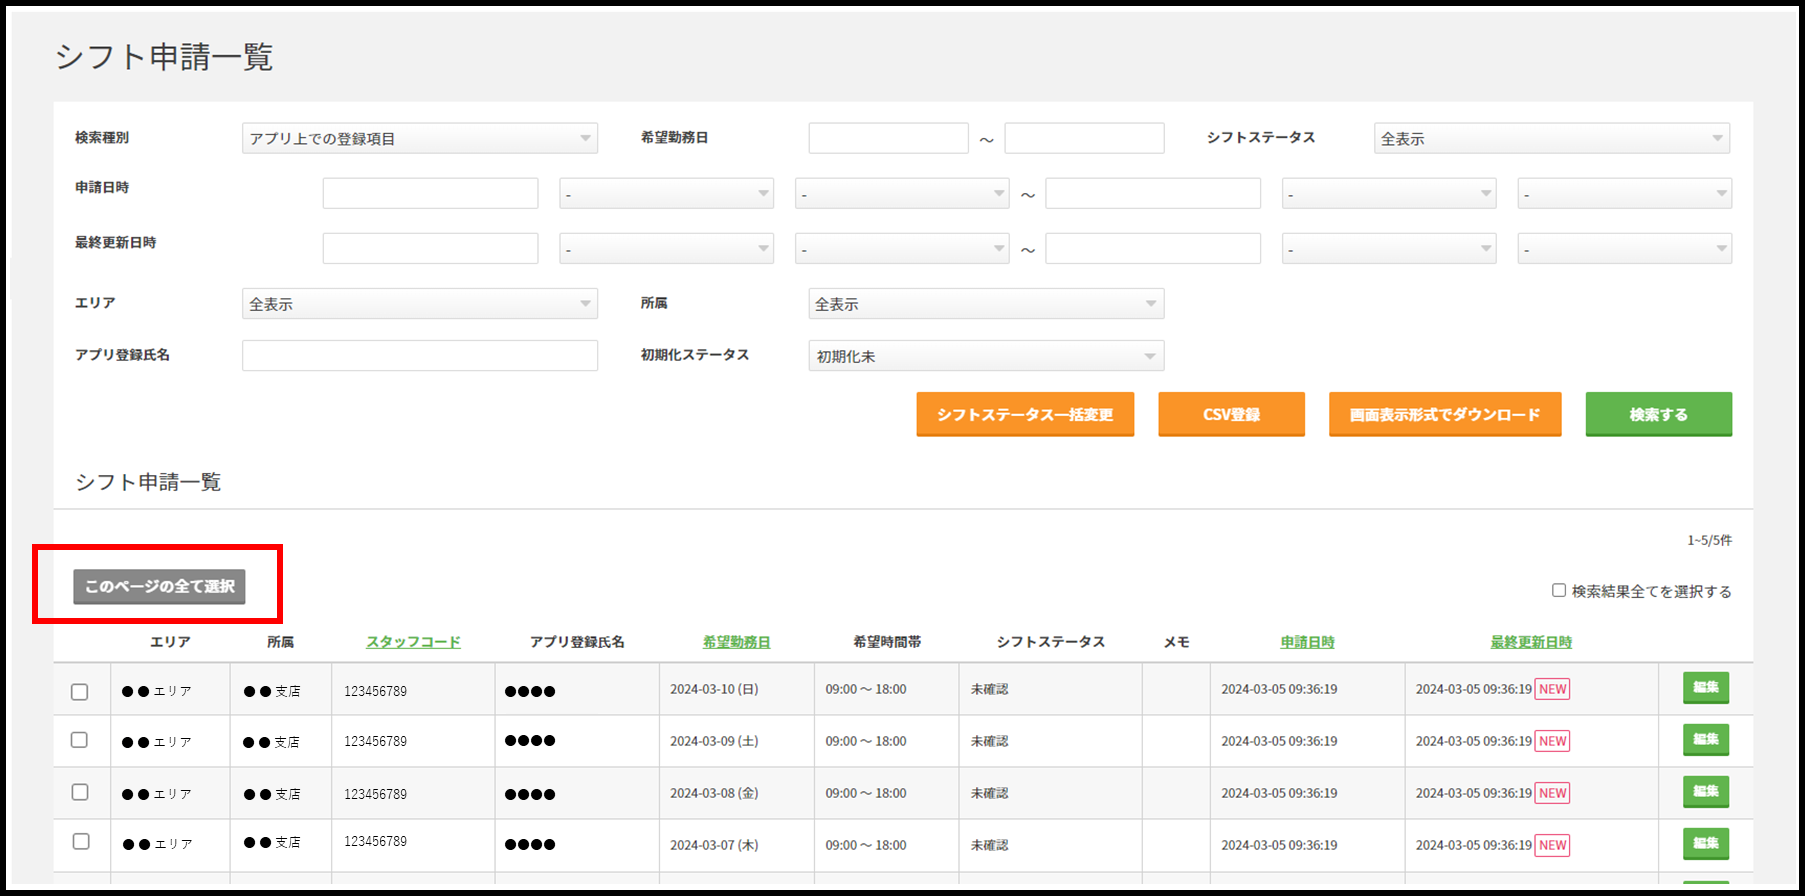Check the row for 2024-03-10 (日)
Viewport: 1805px width, 896px height.
point(80,692)
